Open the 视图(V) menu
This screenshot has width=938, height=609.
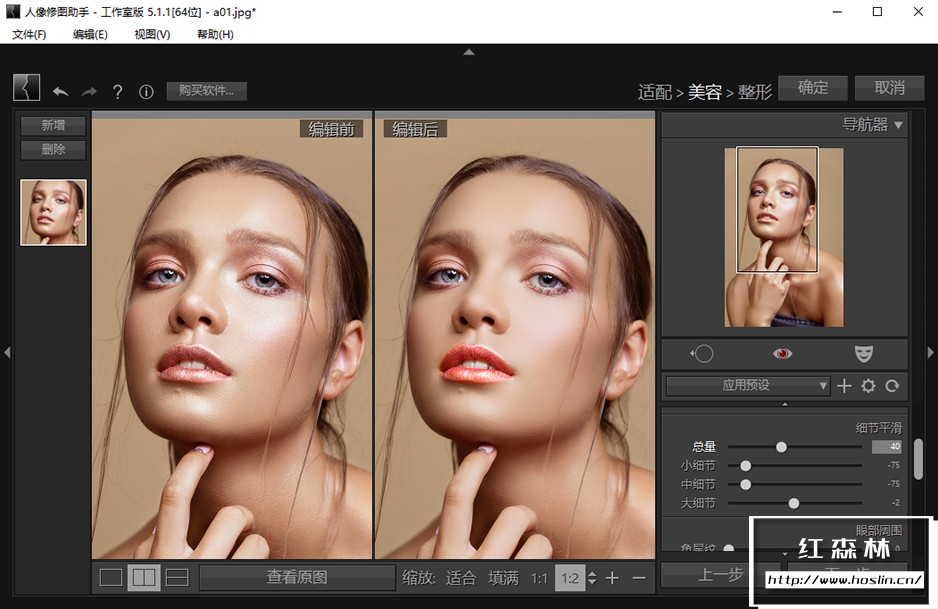(152, 34)
